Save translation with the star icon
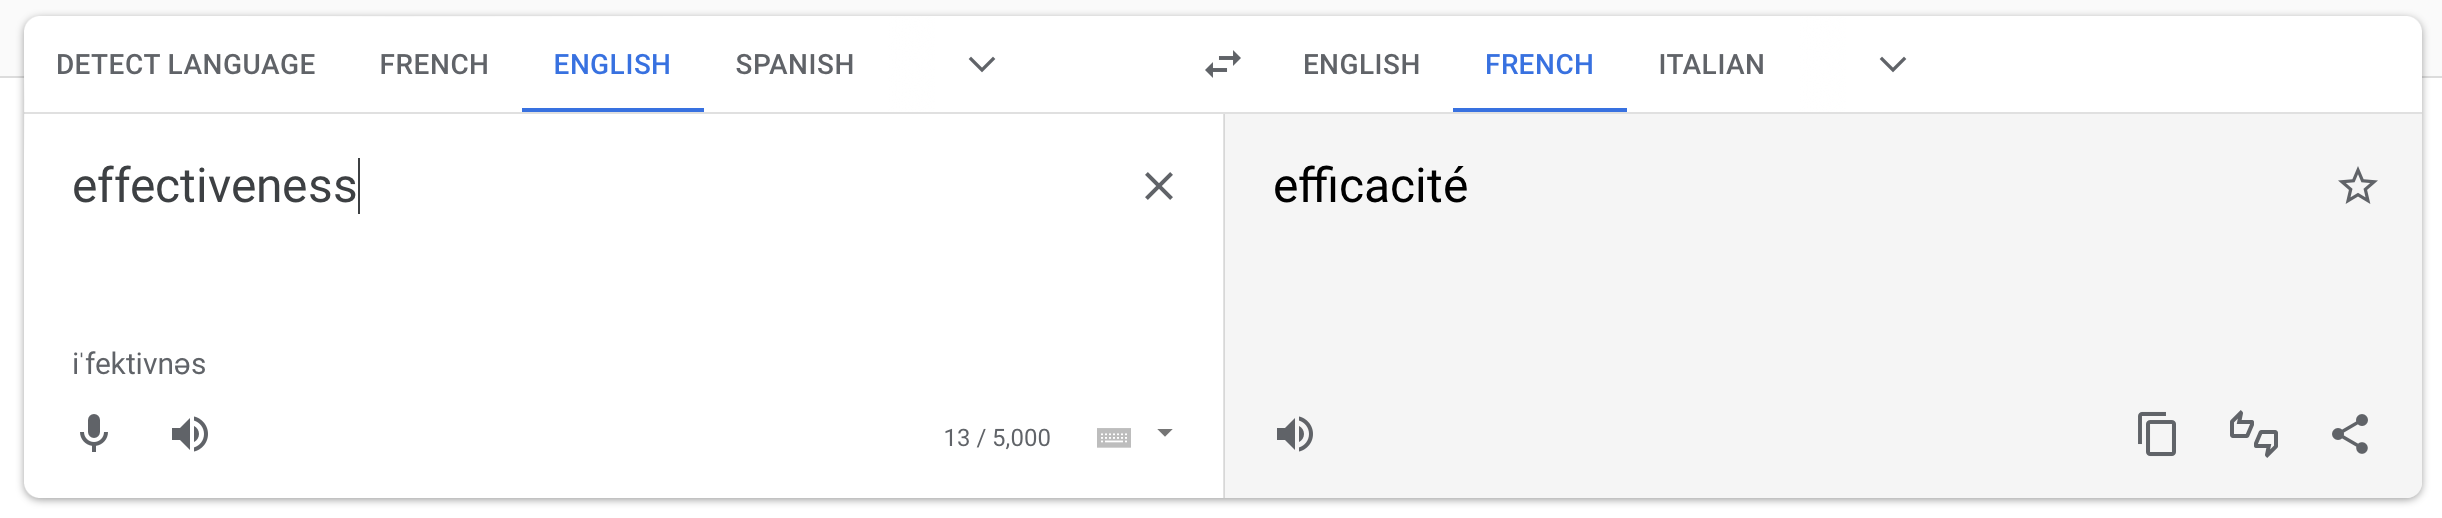 coord(2357,186)
